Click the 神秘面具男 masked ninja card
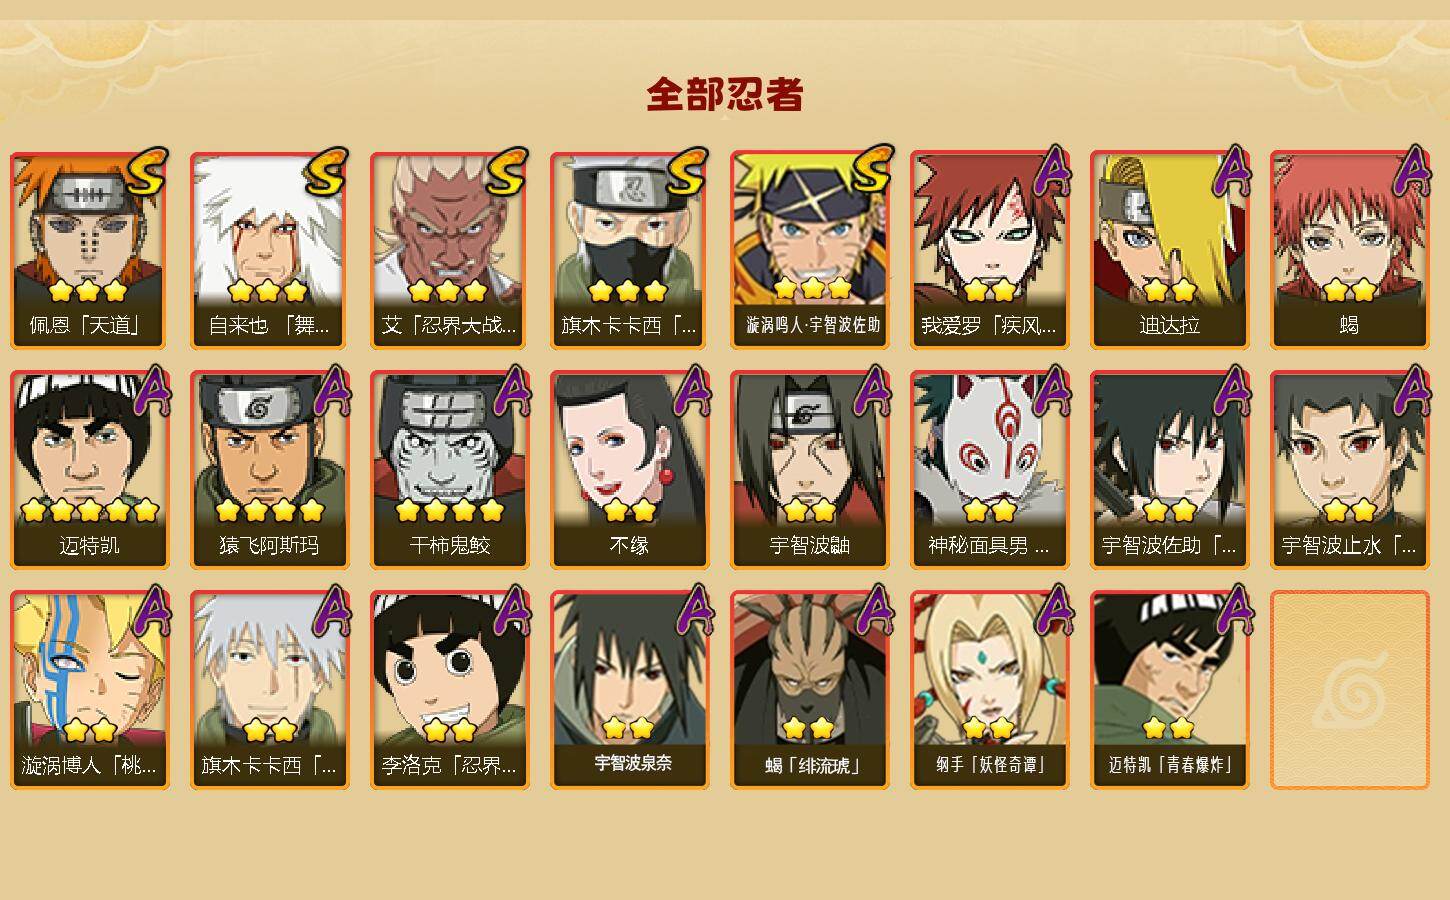Viewport: 1450px width, 900px height. [x=989, y=470]
